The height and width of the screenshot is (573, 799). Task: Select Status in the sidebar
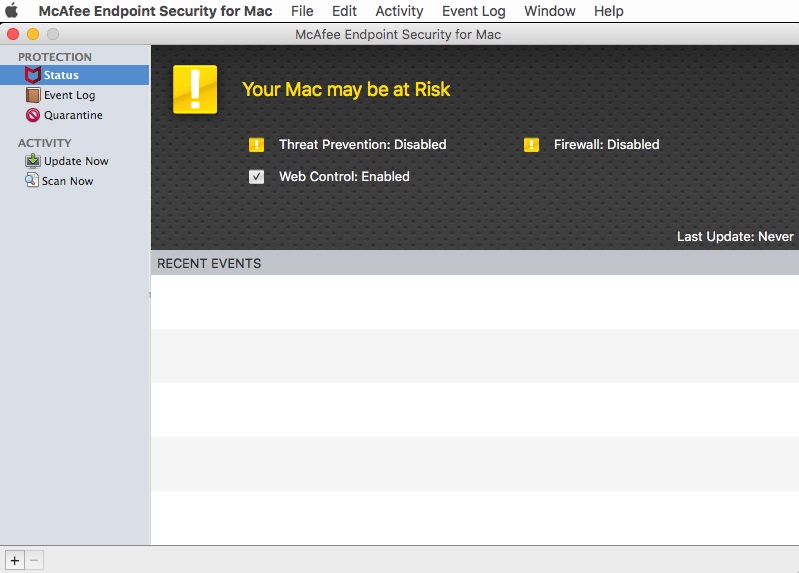[74, 75]
